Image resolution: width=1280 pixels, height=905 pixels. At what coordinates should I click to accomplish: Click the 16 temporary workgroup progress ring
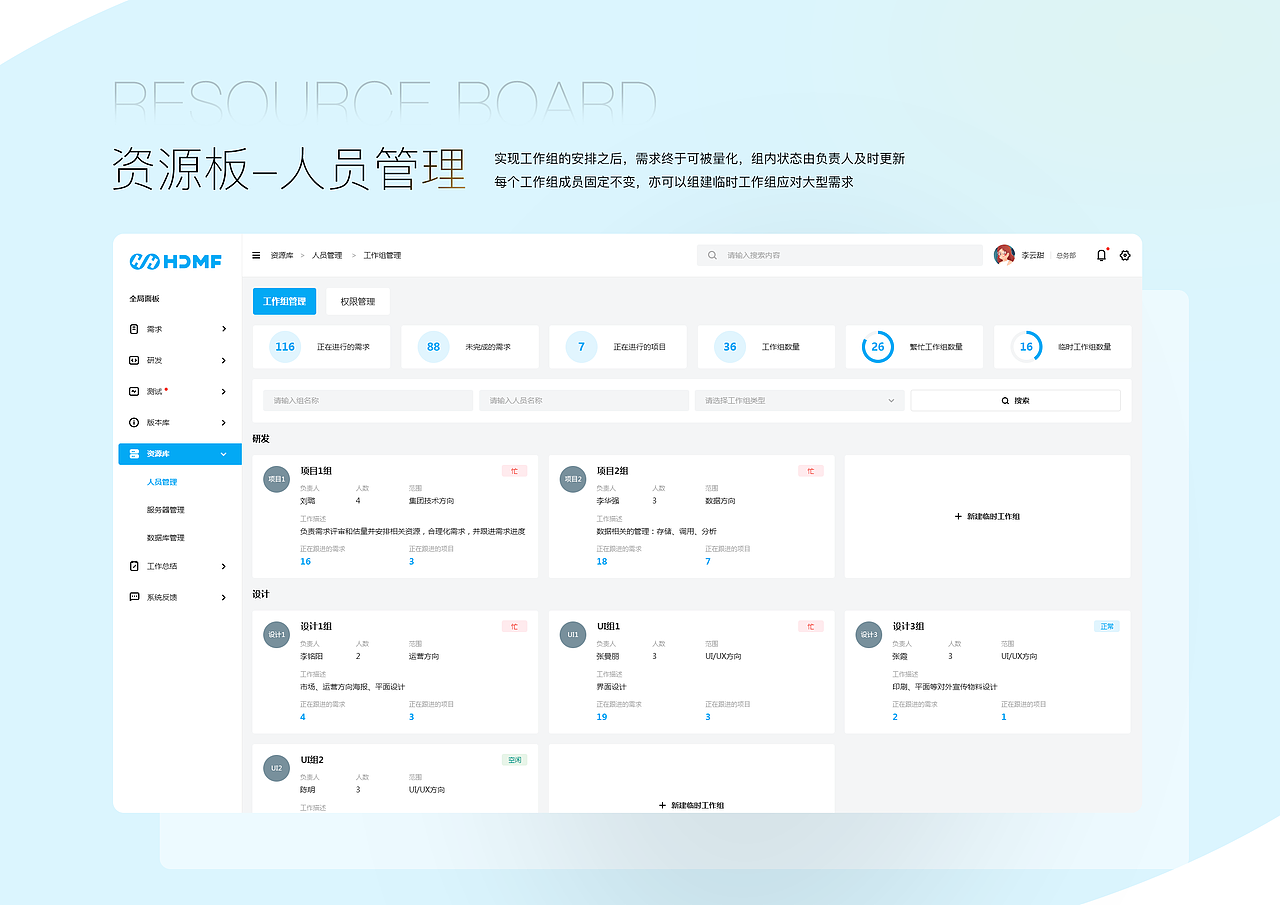click(1025, 347)
